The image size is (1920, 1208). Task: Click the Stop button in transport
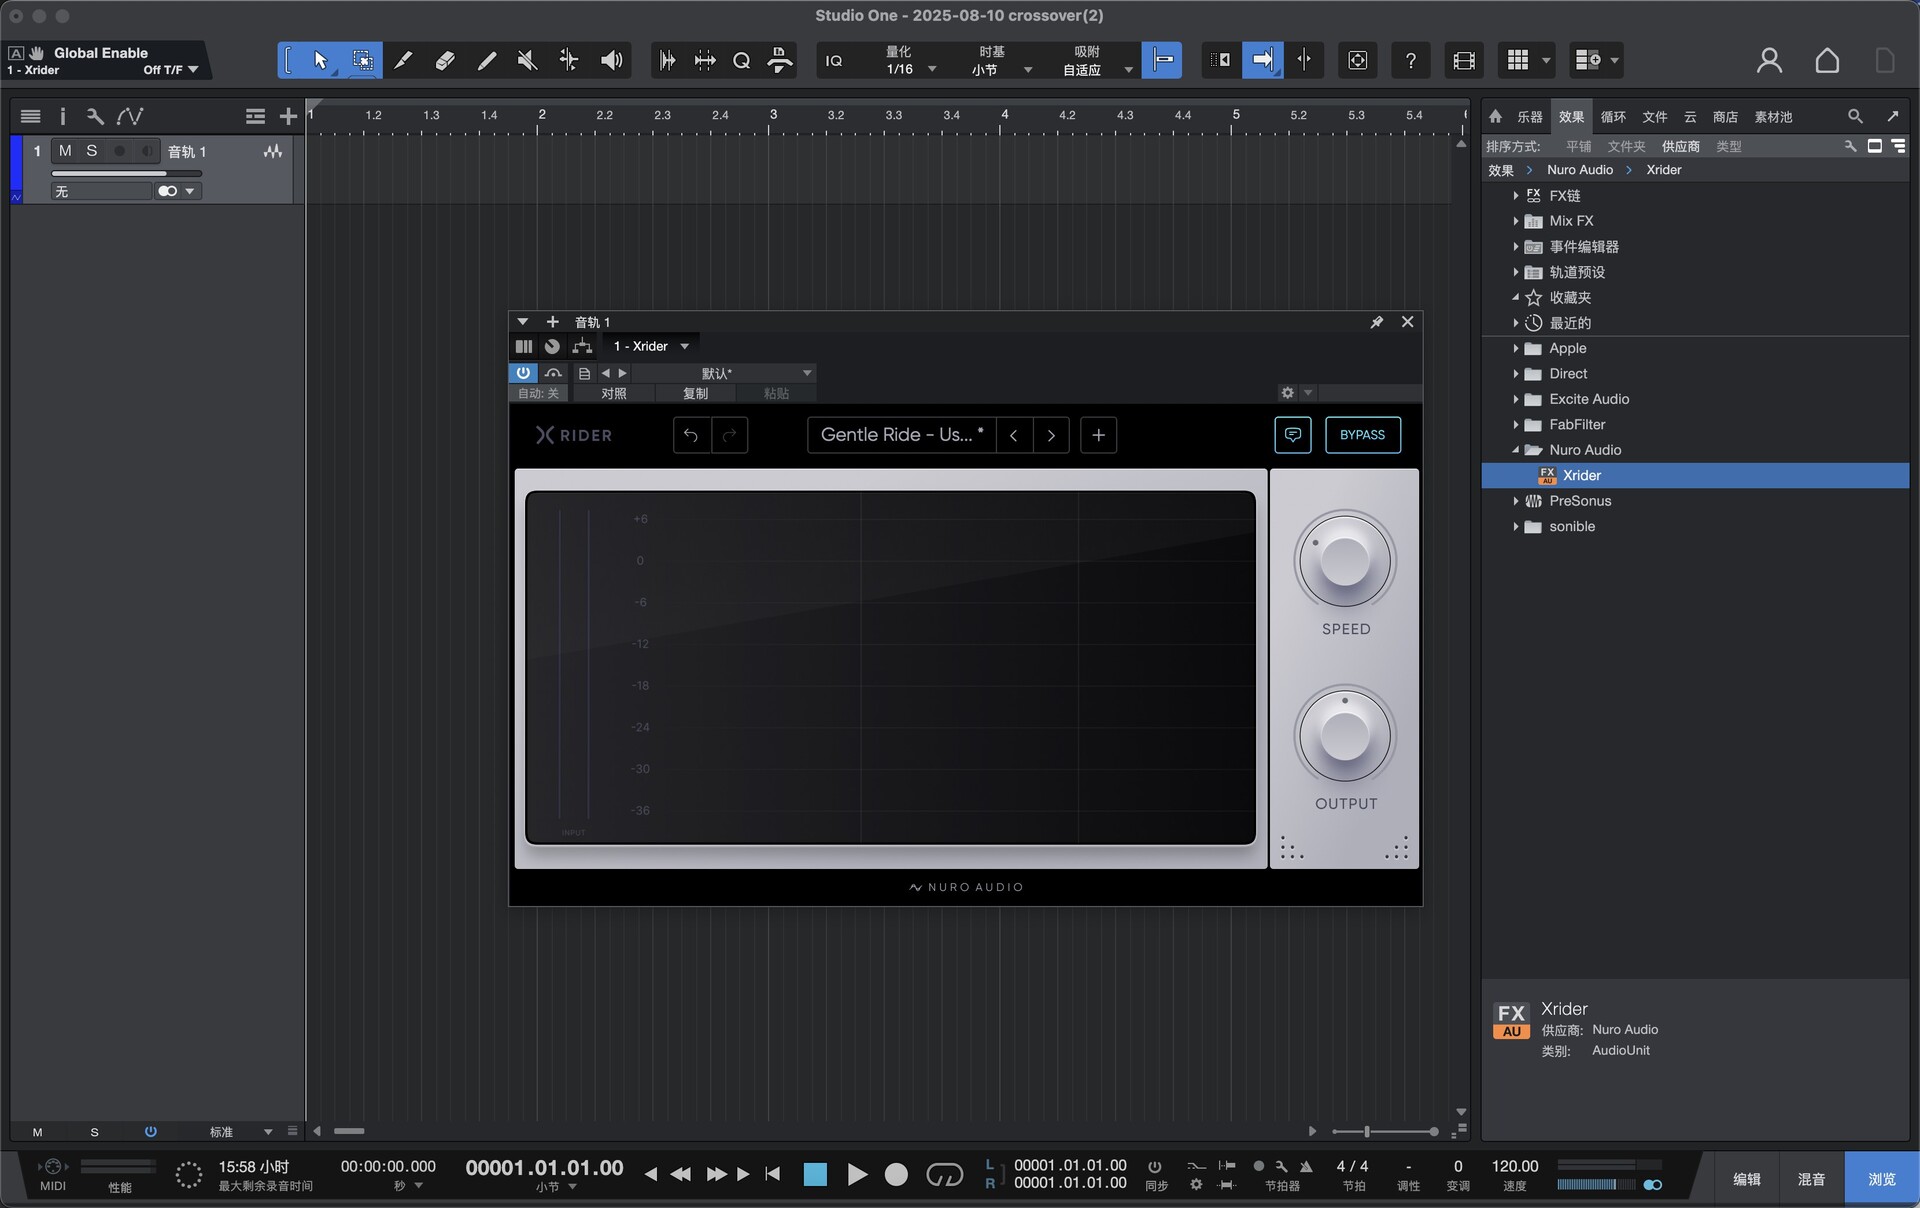(815, 1175)
